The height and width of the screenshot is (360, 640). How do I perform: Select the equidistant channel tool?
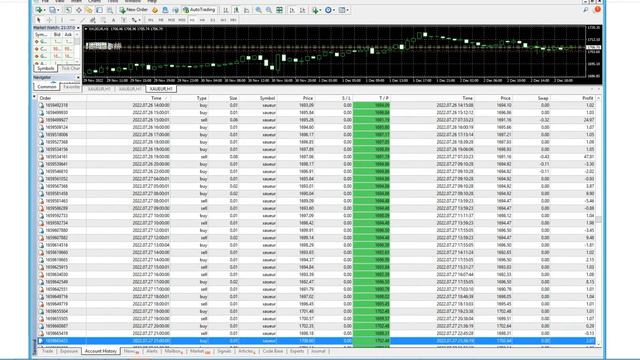tap(93, 20)
